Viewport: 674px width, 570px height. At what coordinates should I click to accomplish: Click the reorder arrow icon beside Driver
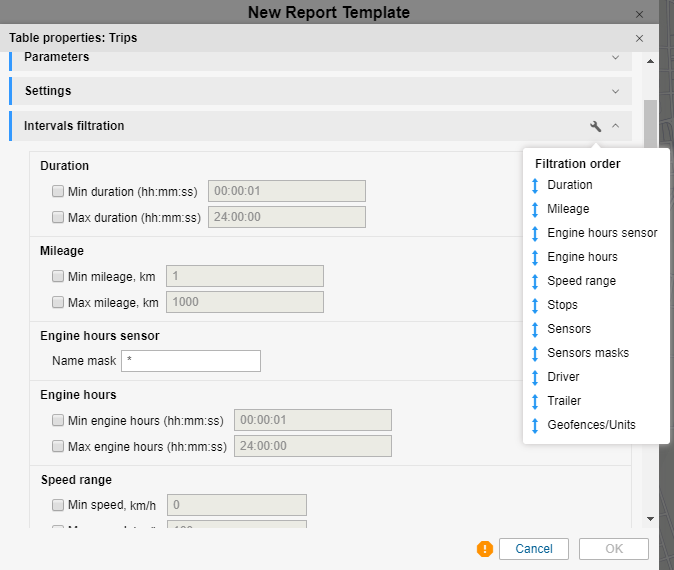[x=535, y=377]
